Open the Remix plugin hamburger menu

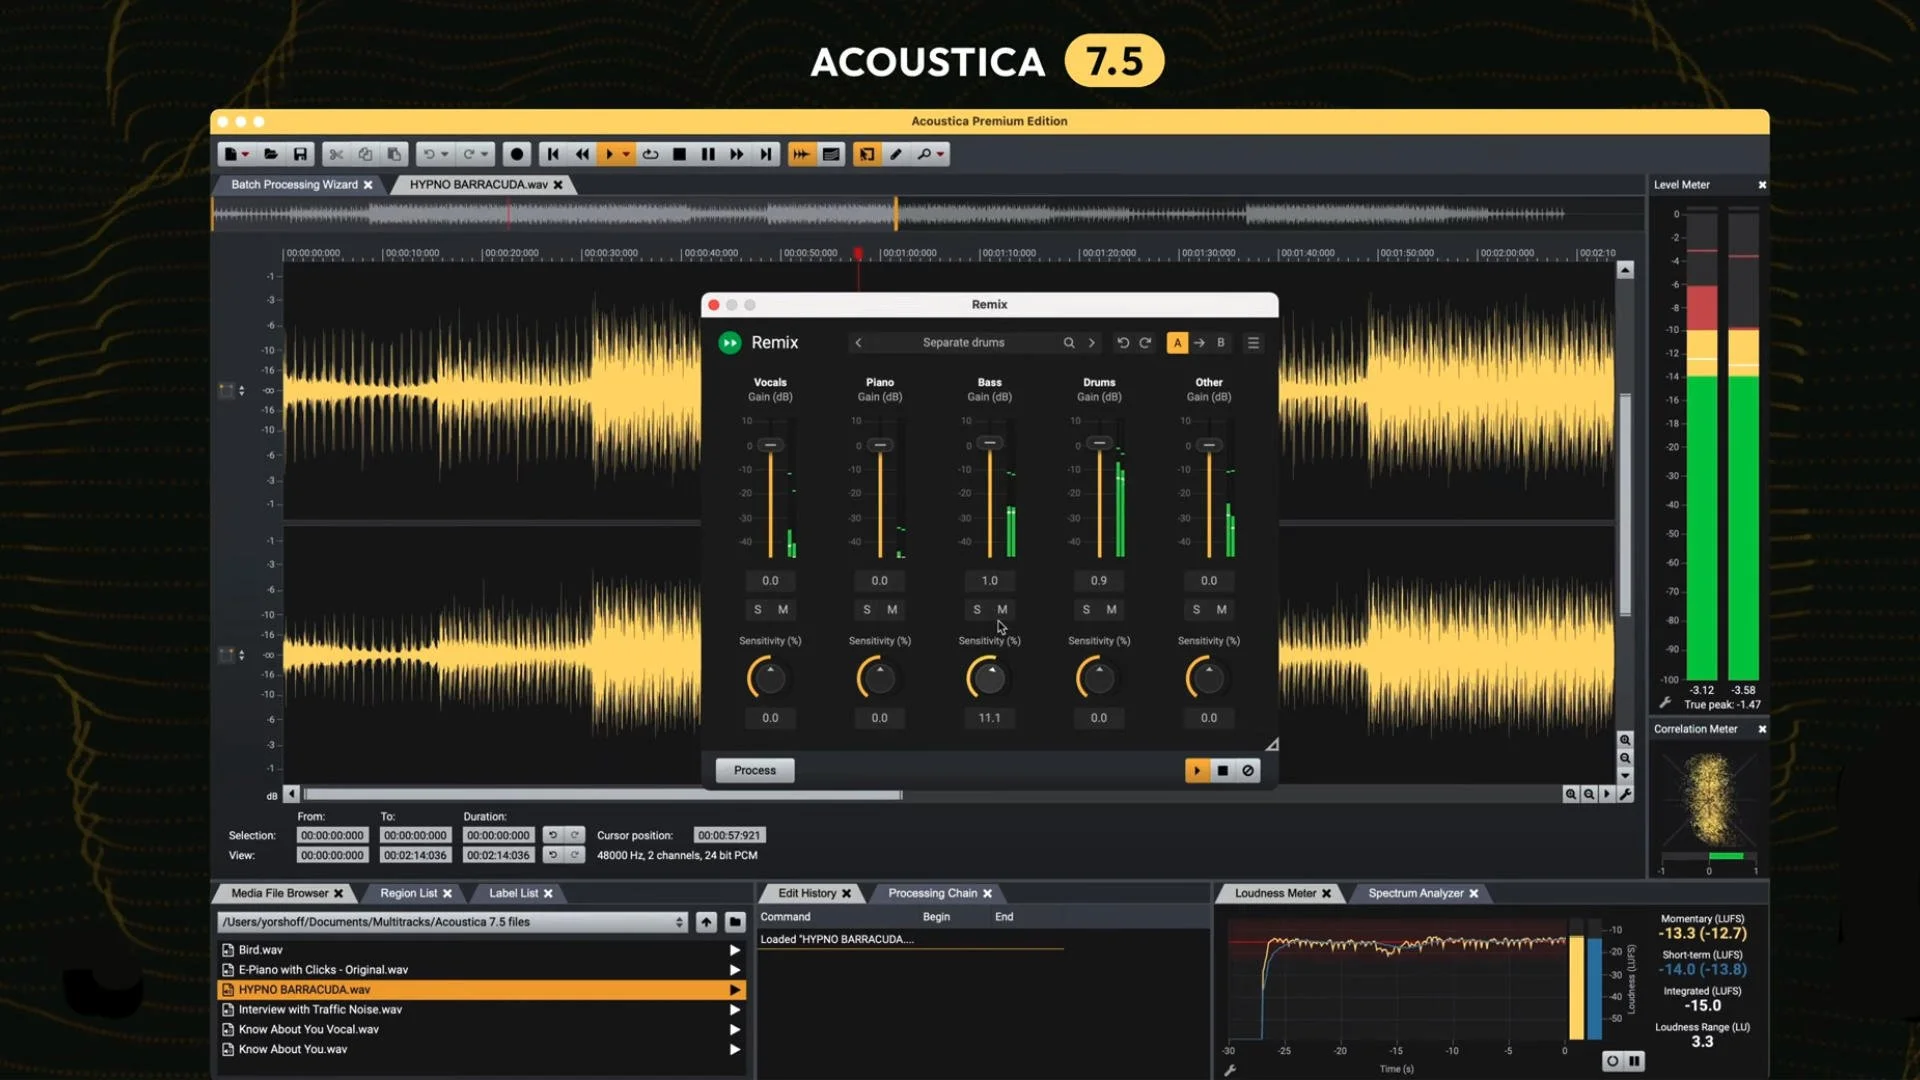pyautogui.click(x=1253, y=343)
